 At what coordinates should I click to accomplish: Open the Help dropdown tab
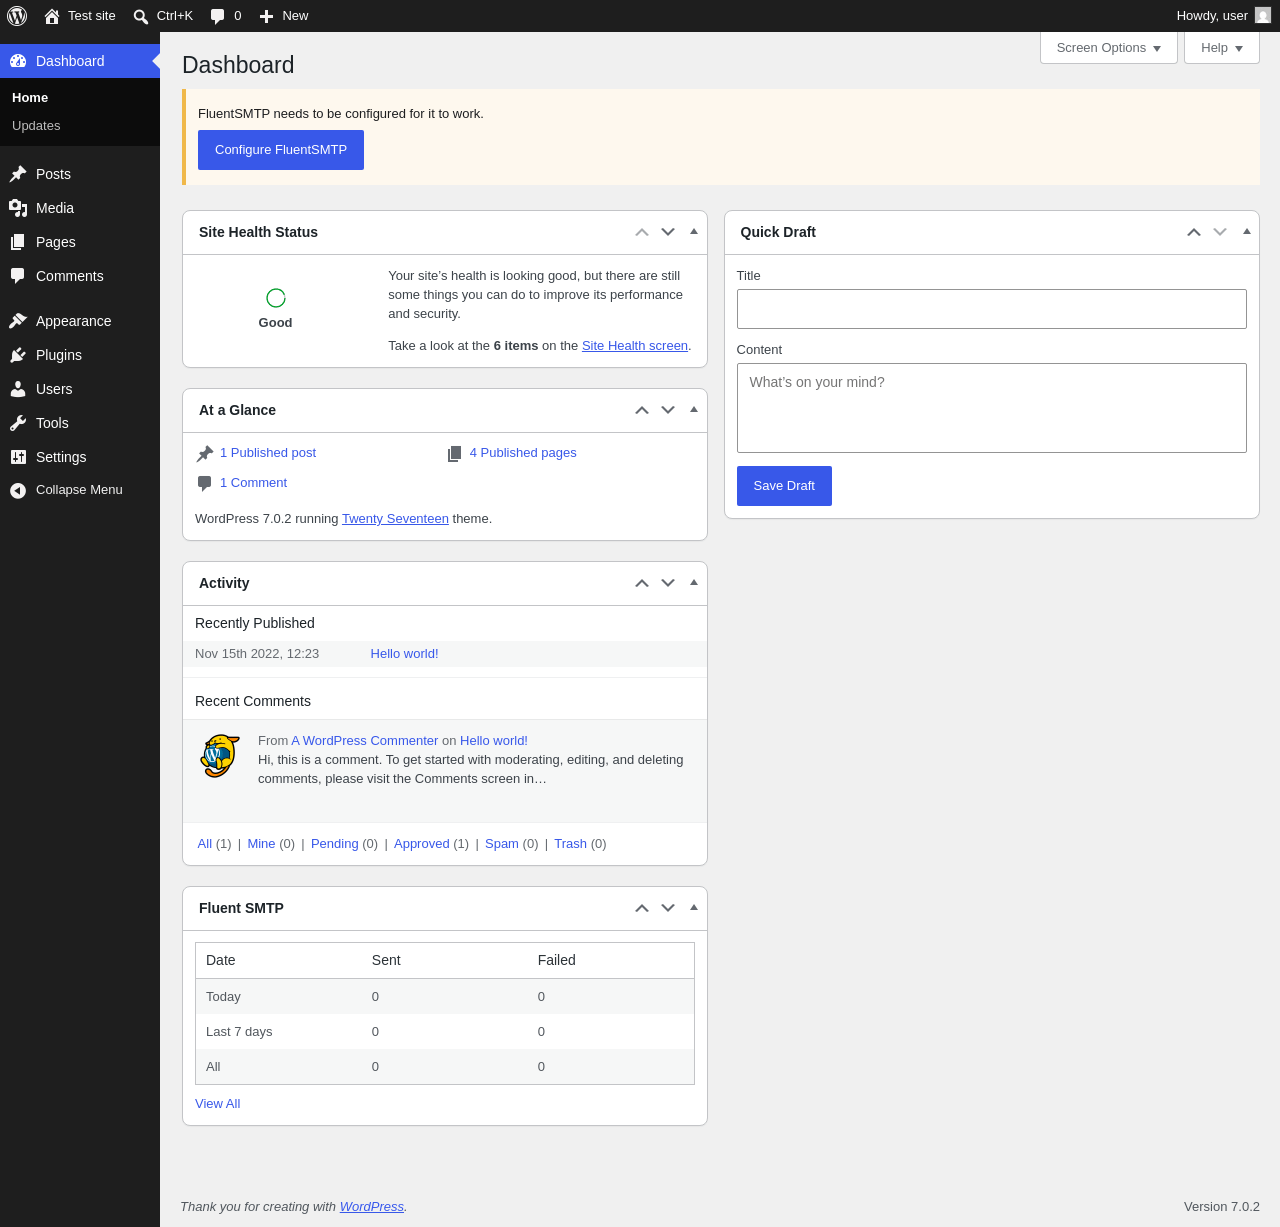click(1222, 48)
